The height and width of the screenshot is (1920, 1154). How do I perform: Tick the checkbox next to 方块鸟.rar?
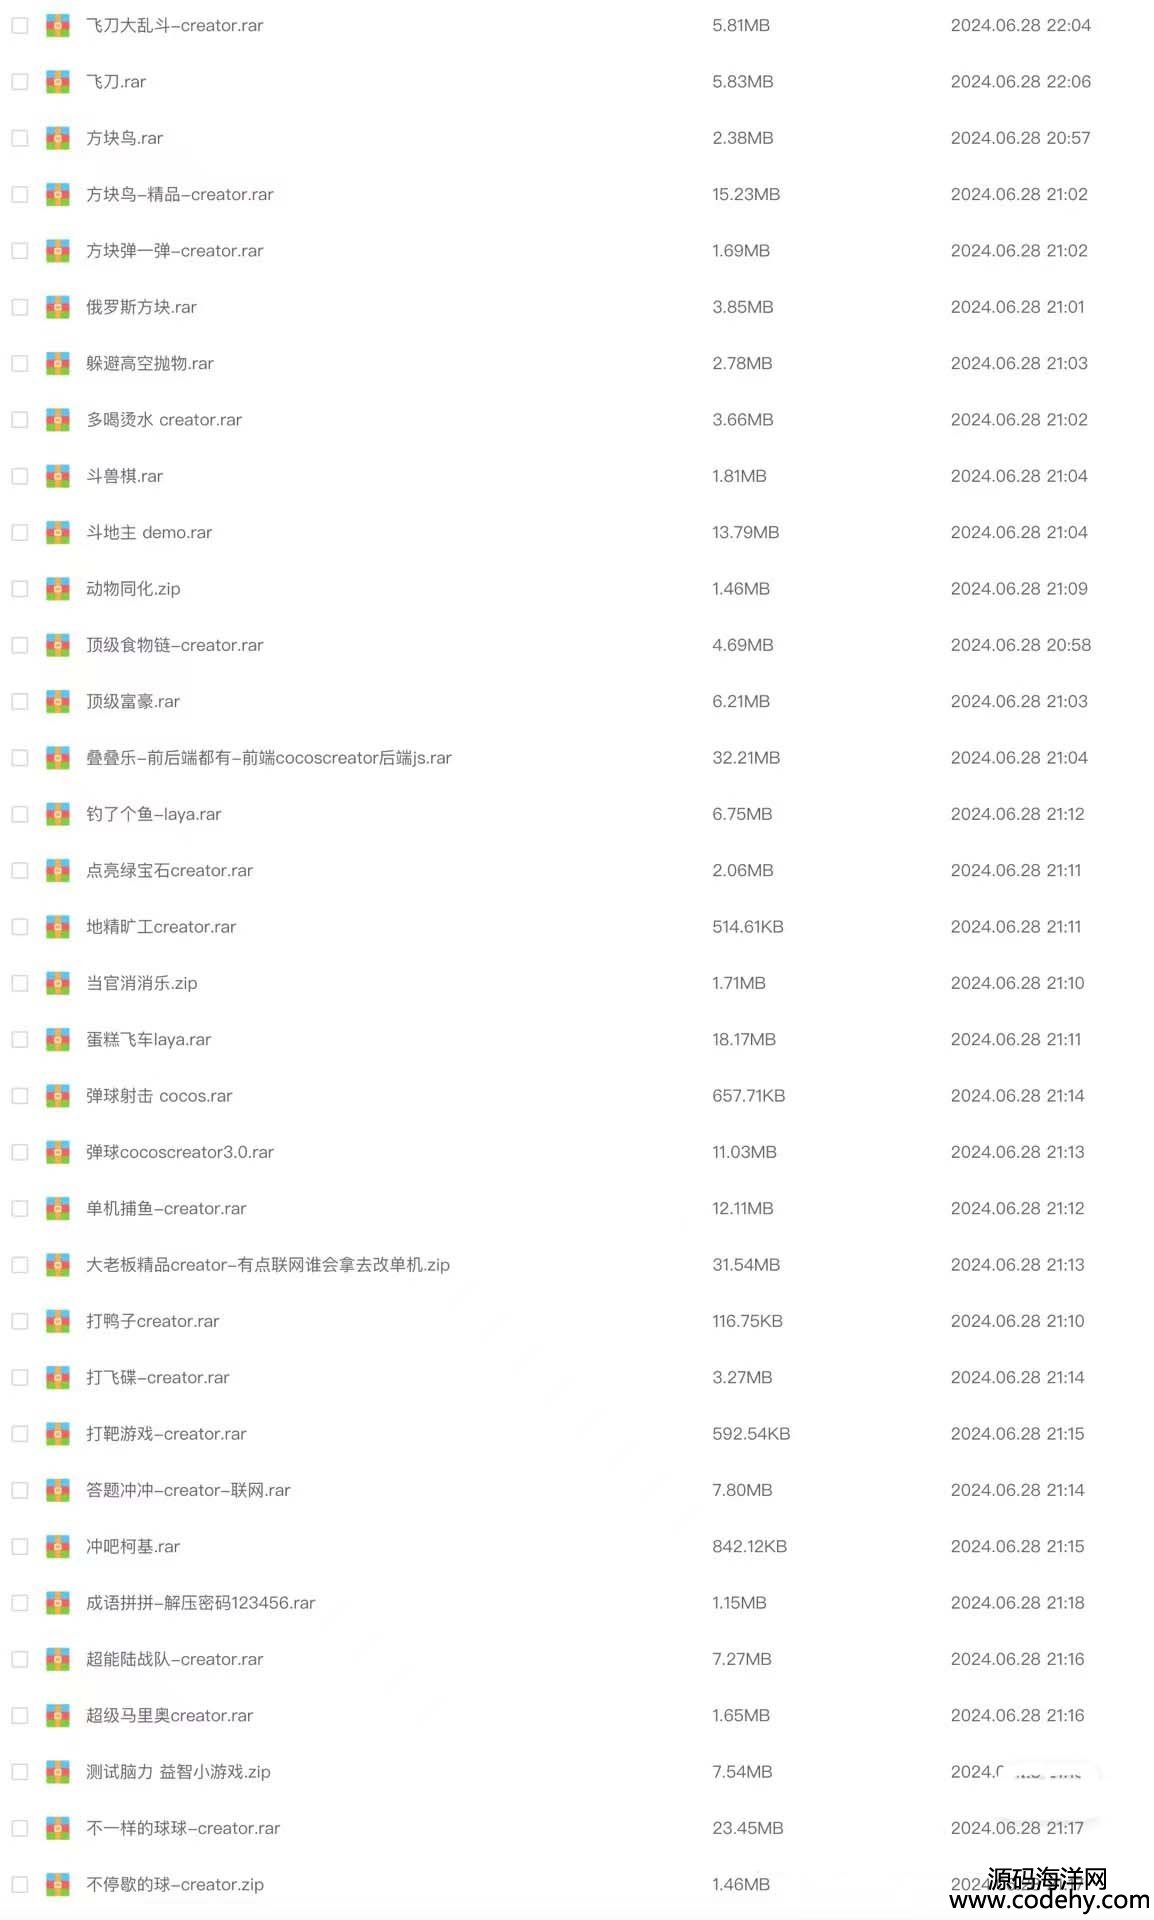click(x=20, y=138)
